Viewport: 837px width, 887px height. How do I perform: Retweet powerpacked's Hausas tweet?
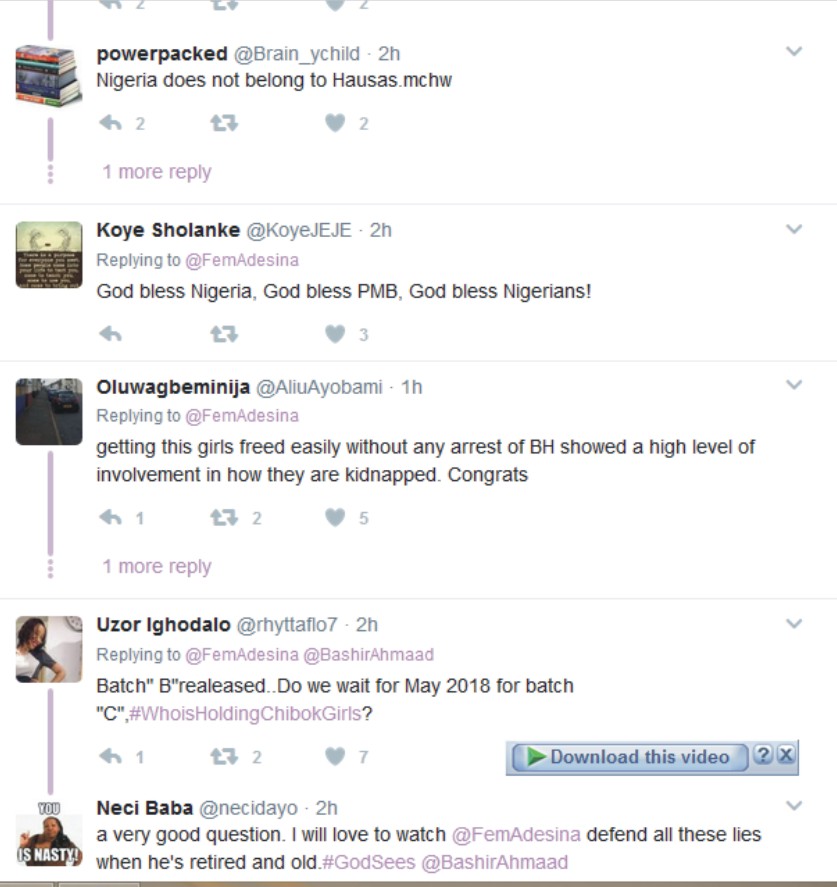pos(224,123)
